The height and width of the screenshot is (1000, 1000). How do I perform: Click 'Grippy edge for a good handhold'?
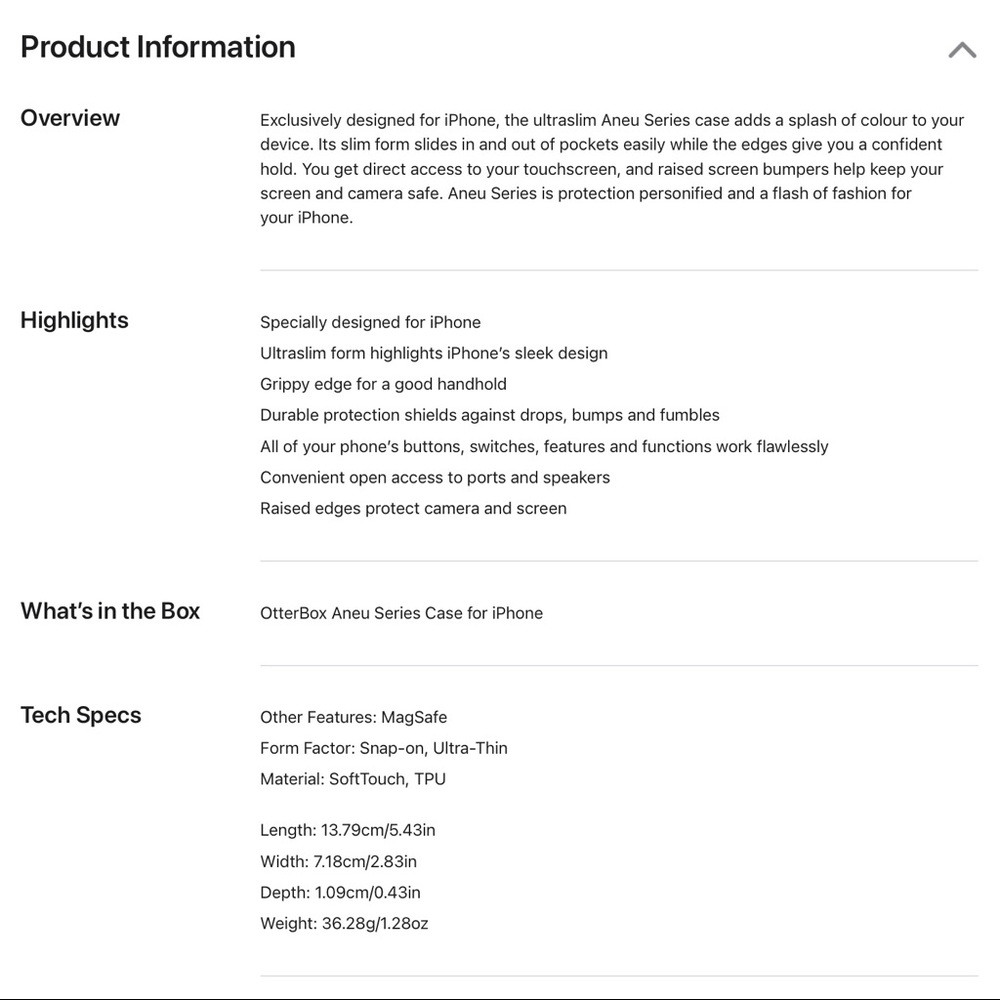tap(383, 384)
